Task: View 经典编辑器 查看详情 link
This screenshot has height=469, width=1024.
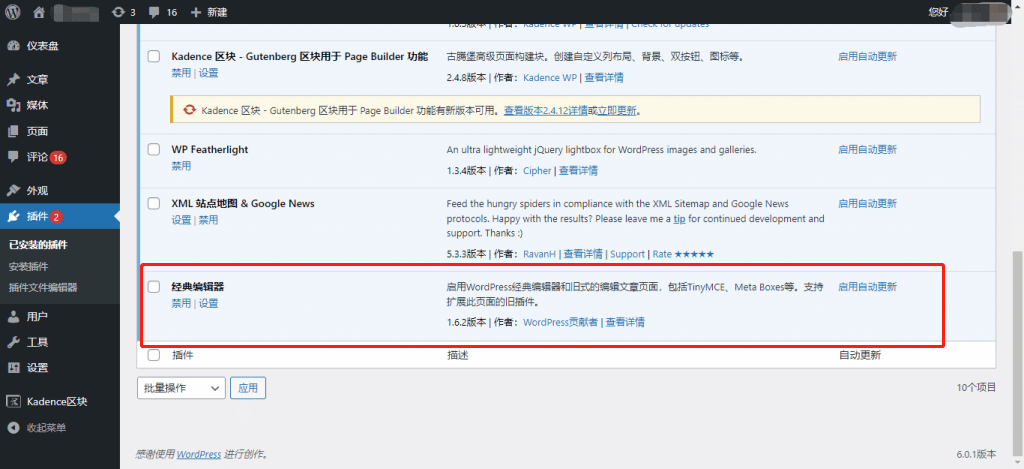Action: (x=625, y=321)
